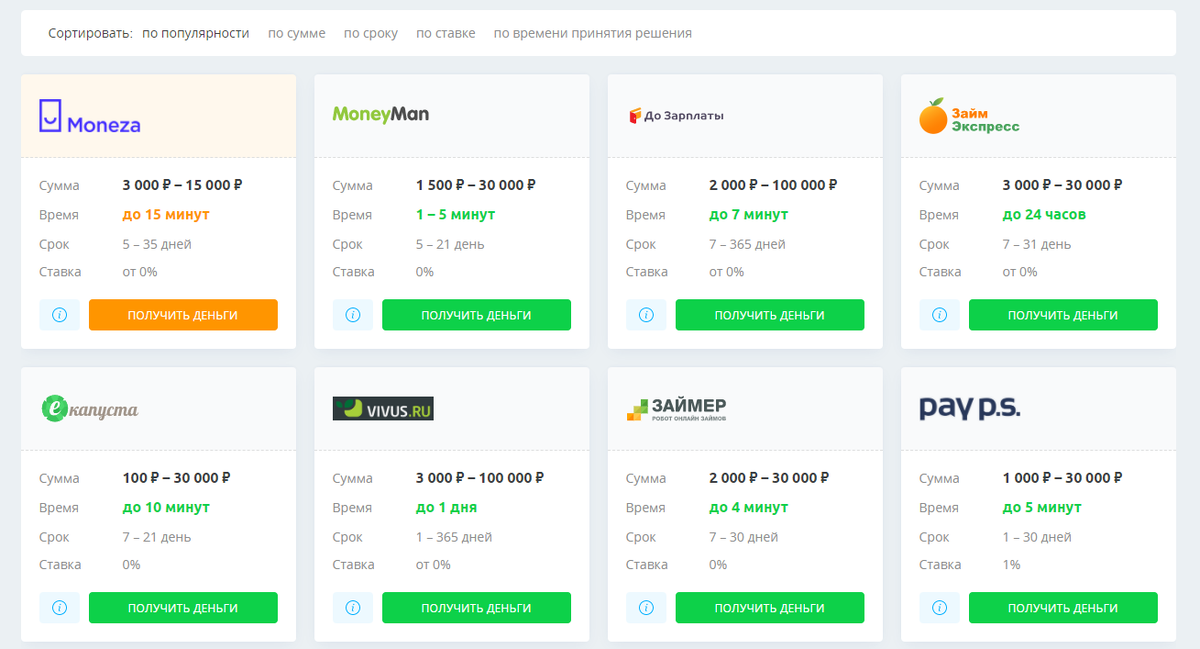
Task: Click 'до 4 минут' on Займер
Action: [x=749, y=508]
